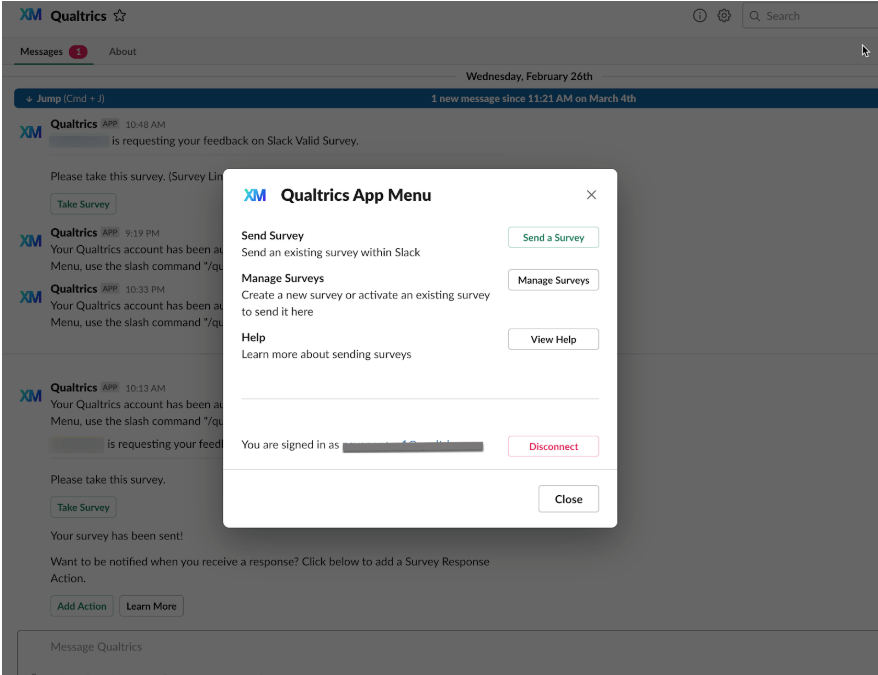Click the Qualtrics channel title
Viewport: 878px width, 675px height.
(x=78, y=16)
